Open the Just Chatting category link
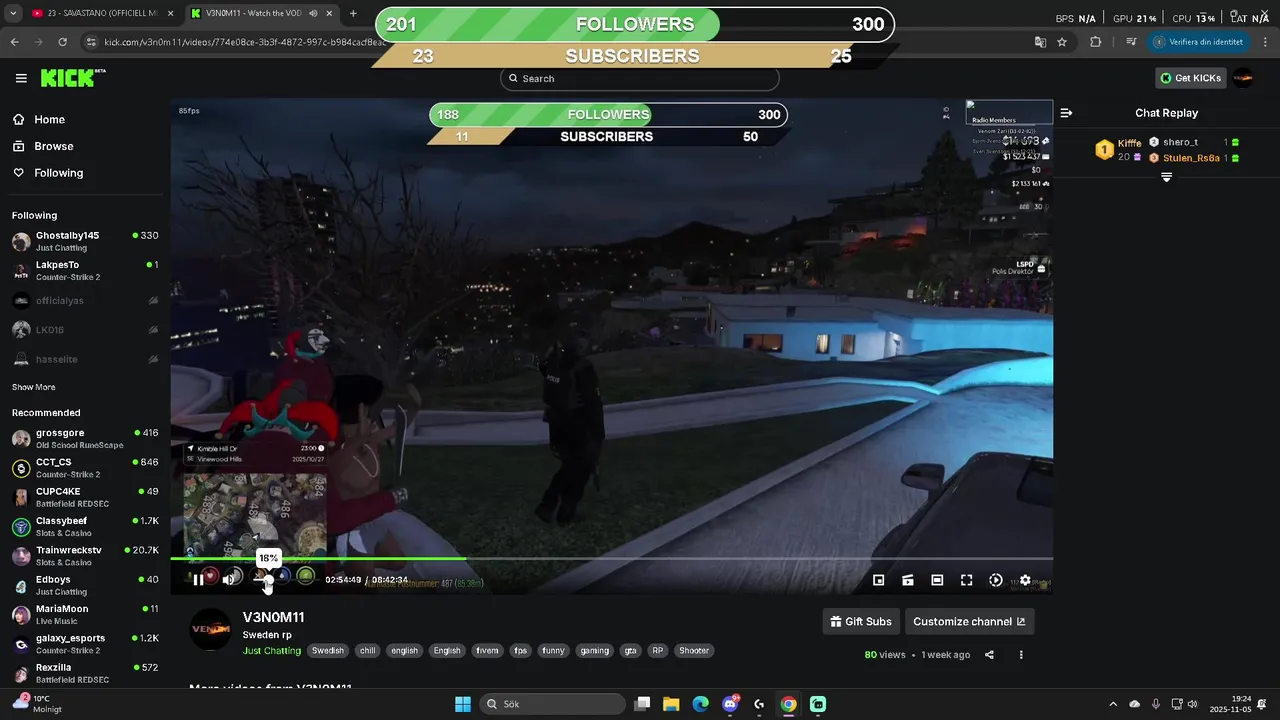 (x=271, y=651)
